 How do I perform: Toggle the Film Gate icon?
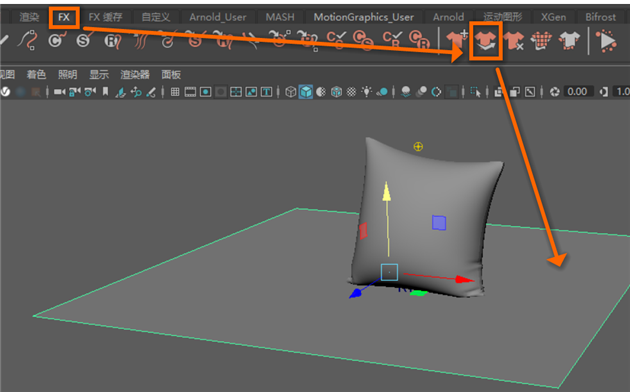click(190, 92)
